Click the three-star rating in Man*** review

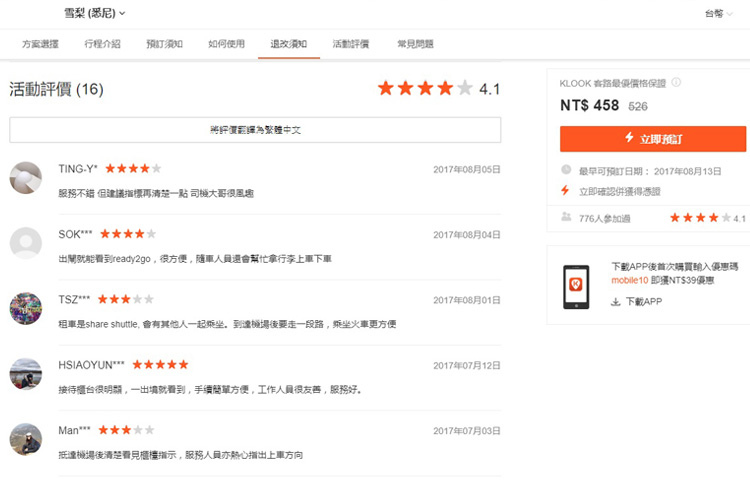pos(126,430)
